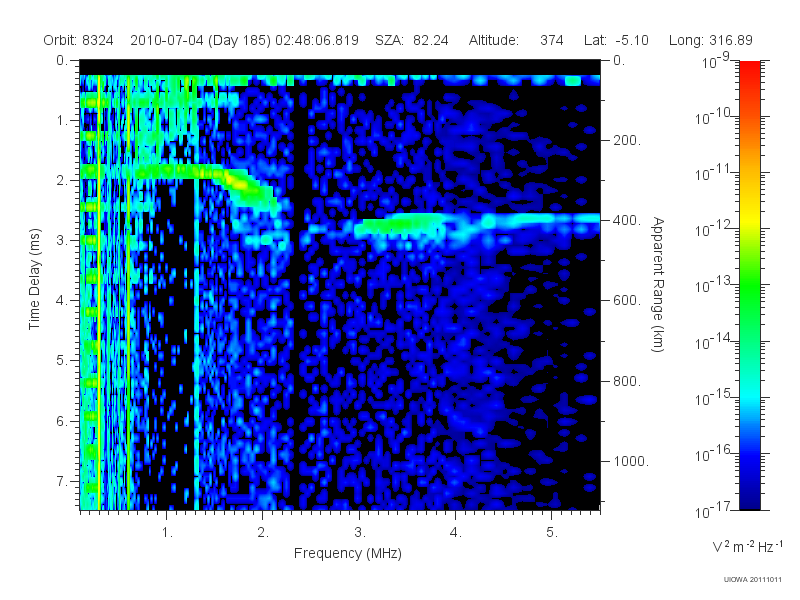Click the '10^-17' color scale label

point(715,510)
